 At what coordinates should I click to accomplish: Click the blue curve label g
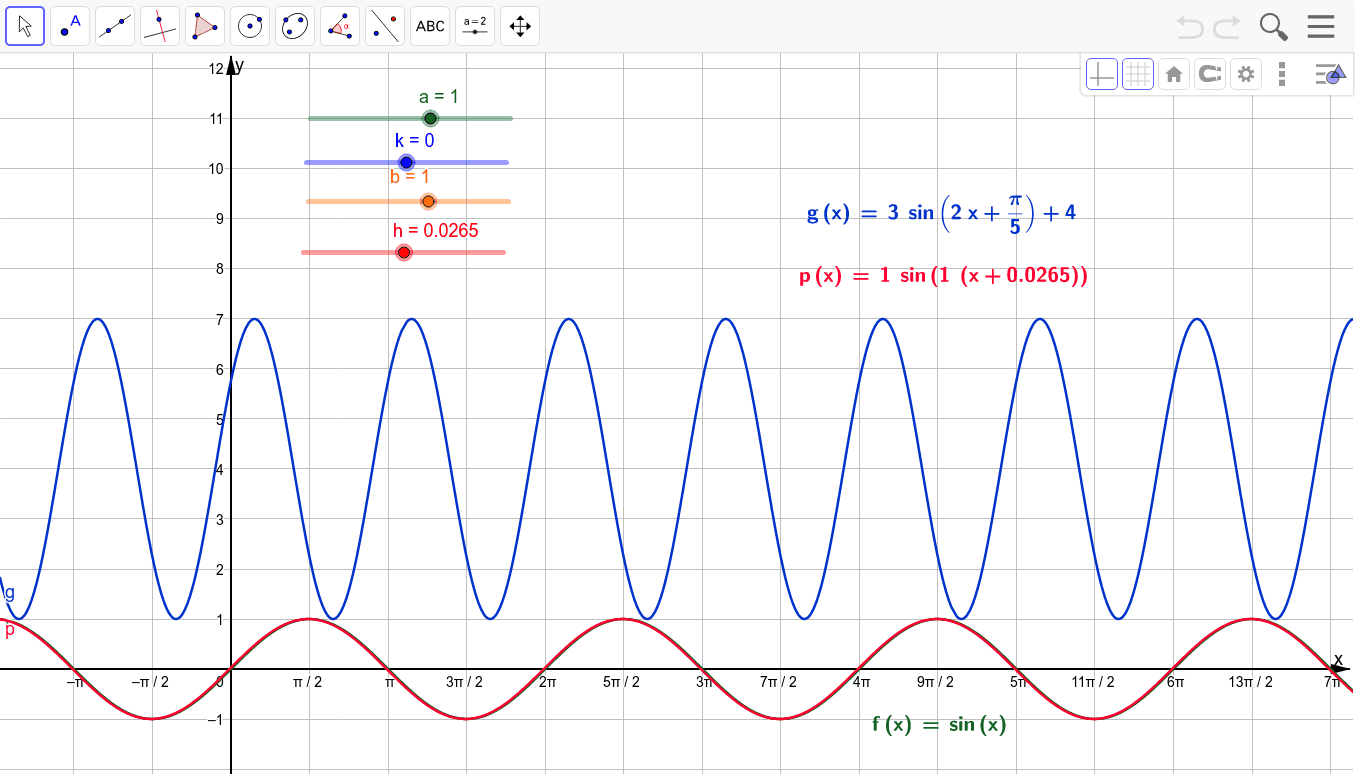click(10, 592)
